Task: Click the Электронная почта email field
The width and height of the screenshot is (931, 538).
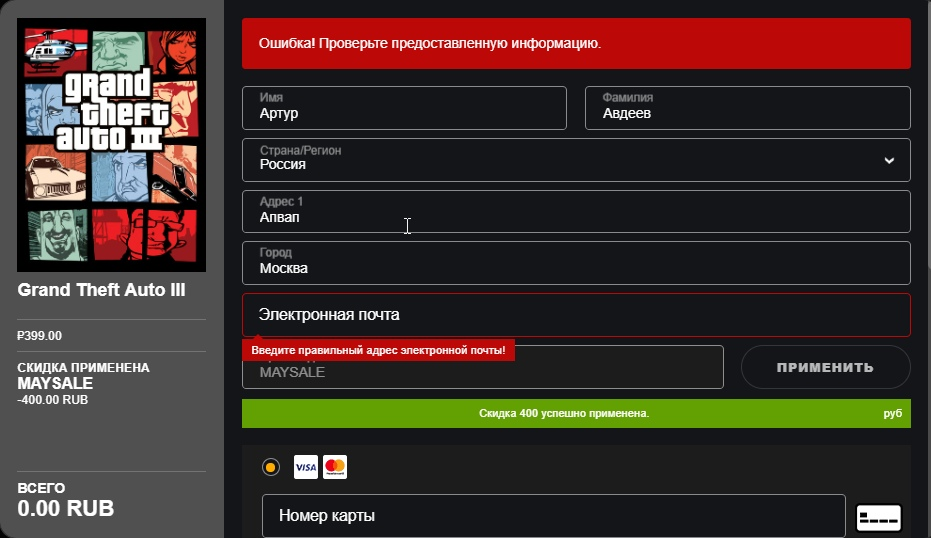Action: (576, 315)
